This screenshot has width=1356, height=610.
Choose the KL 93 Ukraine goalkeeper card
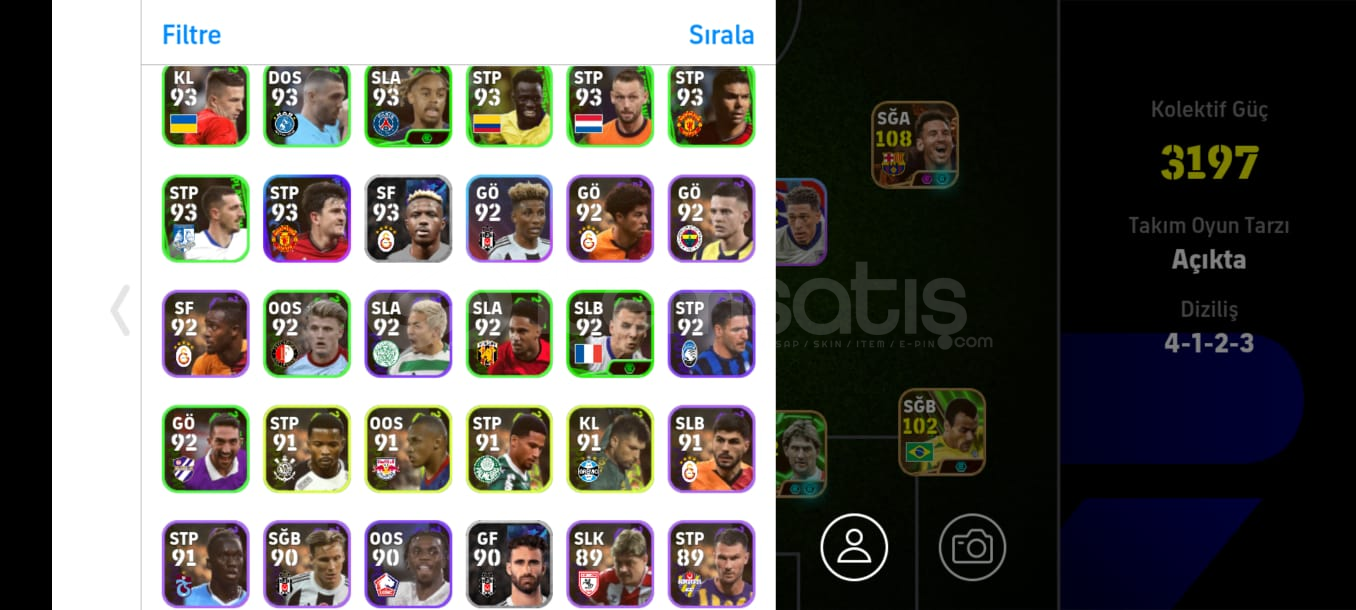(206, 106)
